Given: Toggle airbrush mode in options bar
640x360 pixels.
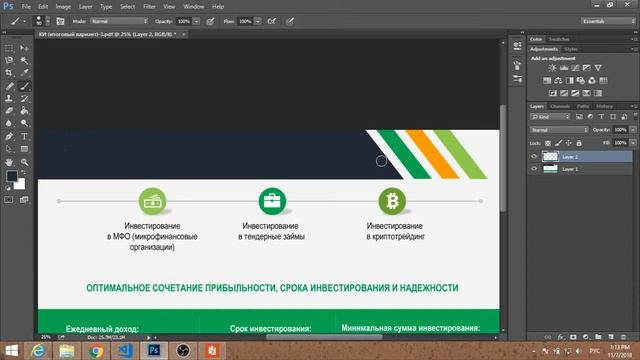Looking at the screenshot, I should pyautogui.click(x=272, y=21).
